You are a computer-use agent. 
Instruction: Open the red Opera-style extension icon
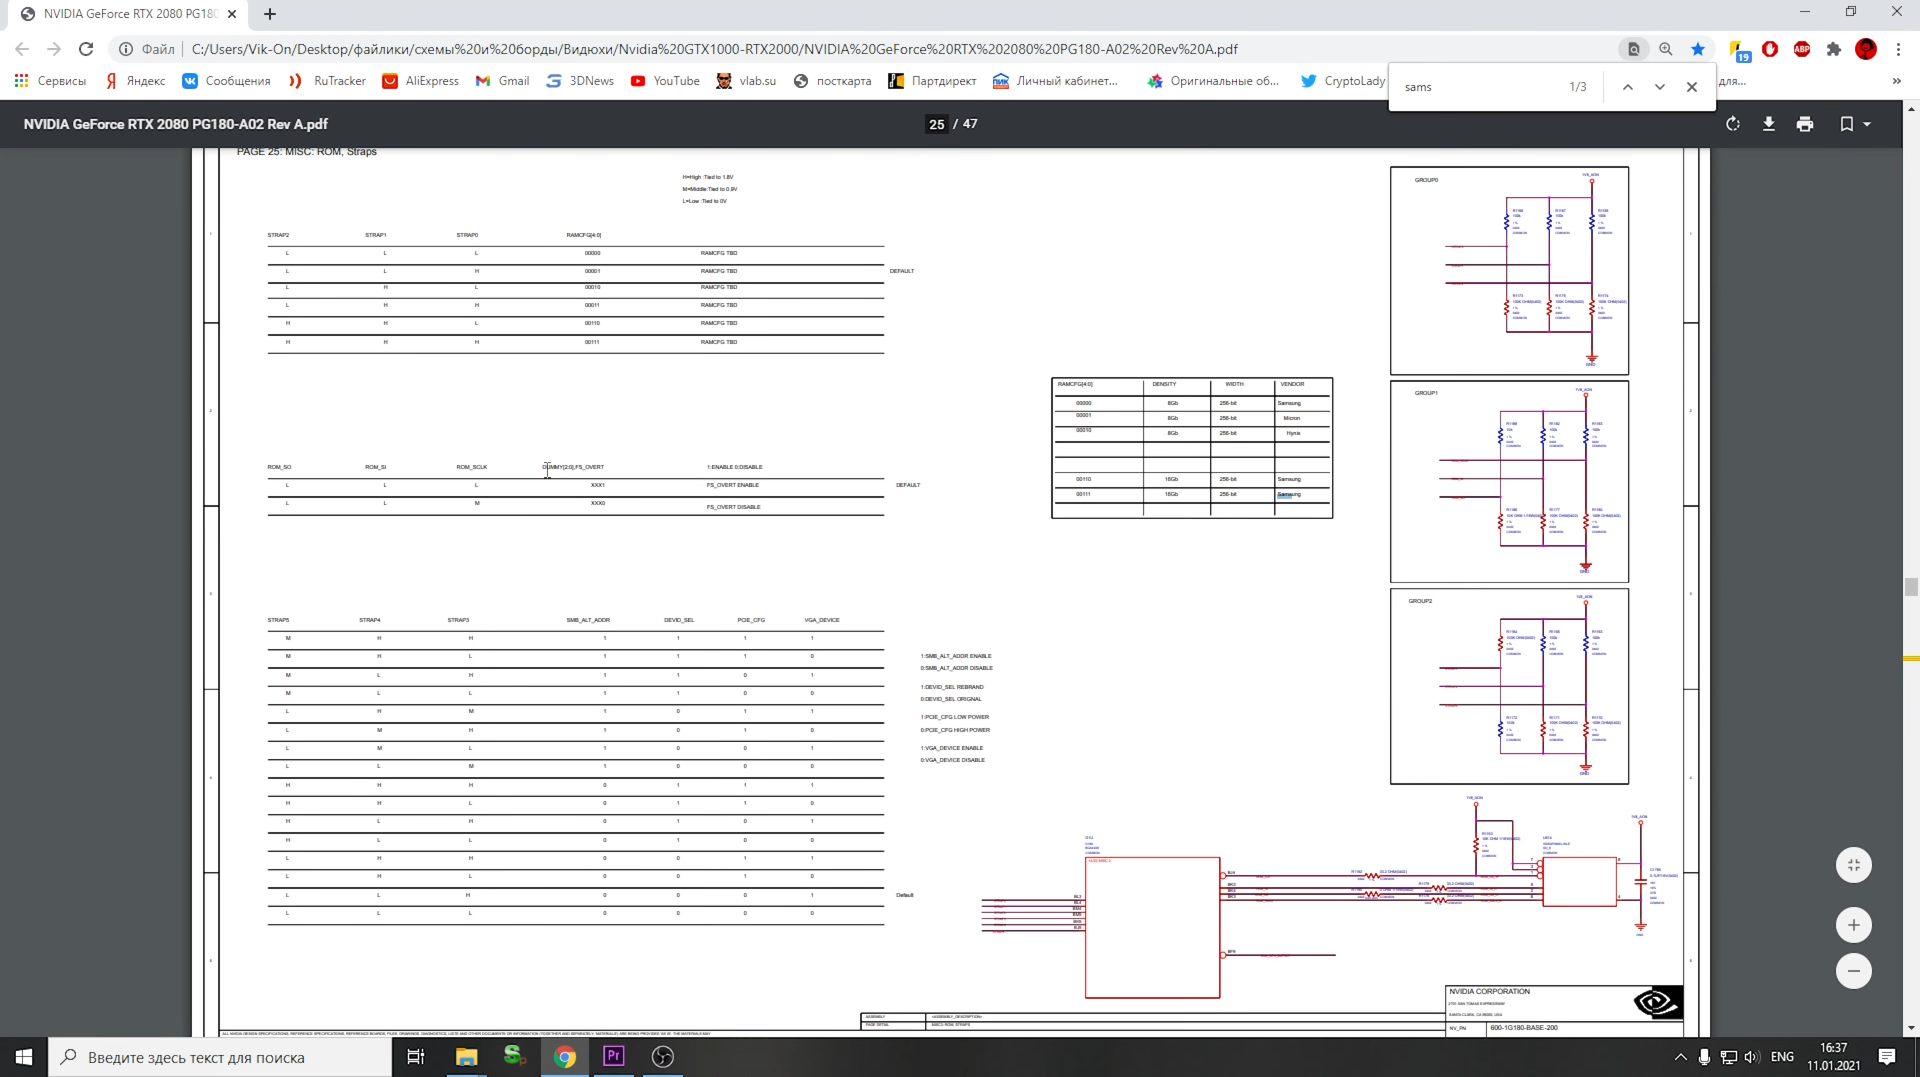pyautogui.click(x=1770, y=49)
